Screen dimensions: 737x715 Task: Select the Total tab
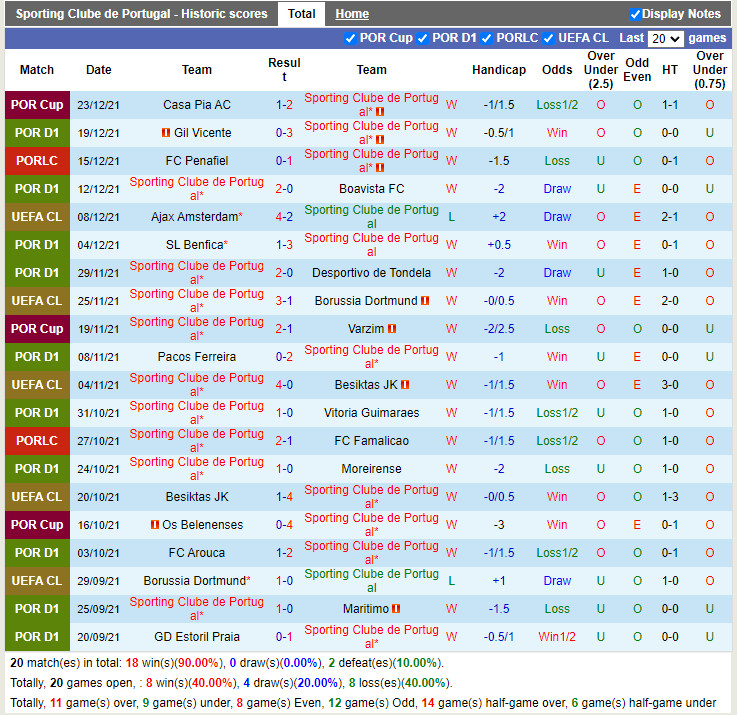pos(301,14)
